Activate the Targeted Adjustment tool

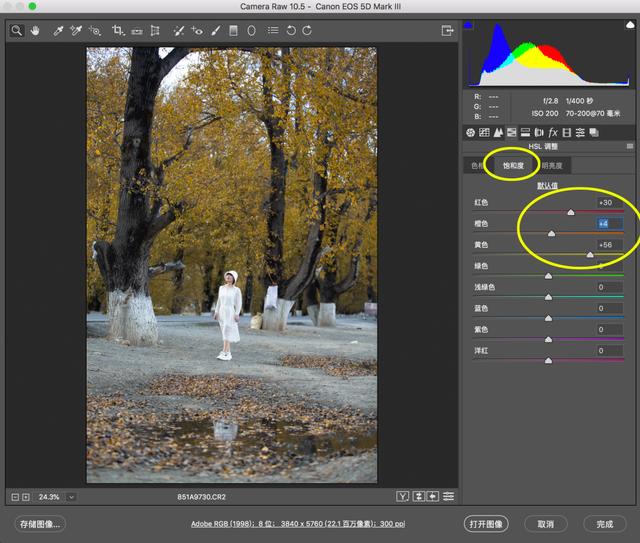(x=95, y=31)
